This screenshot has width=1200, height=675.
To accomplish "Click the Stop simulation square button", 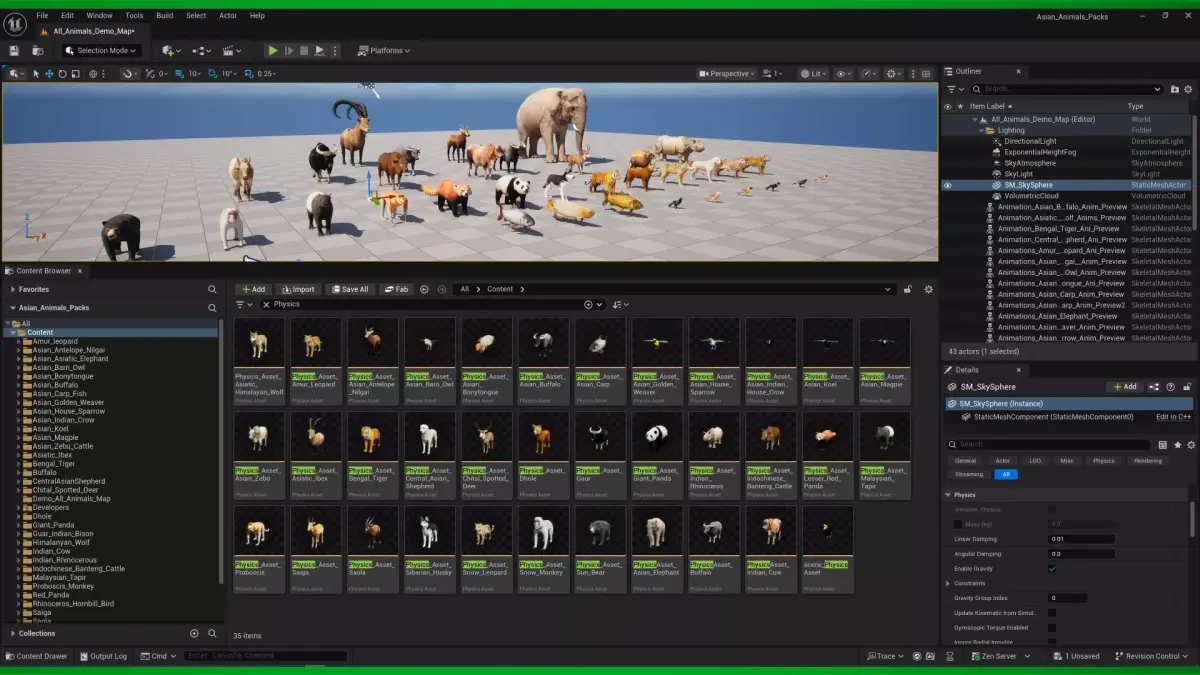I will (304, 51).
